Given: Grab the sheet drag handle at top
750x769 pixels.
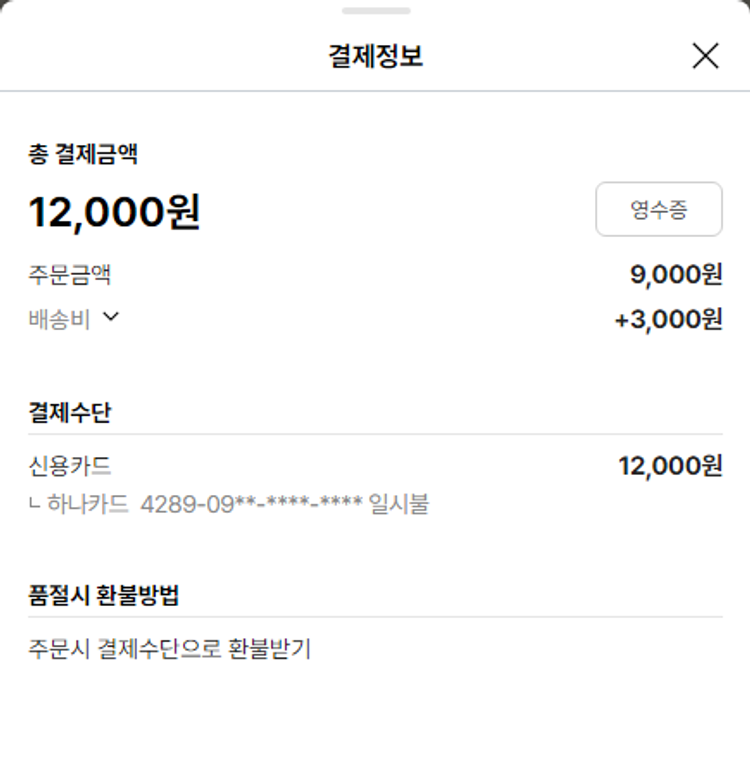Looking at the screenshot, I should tap(375, 11).
